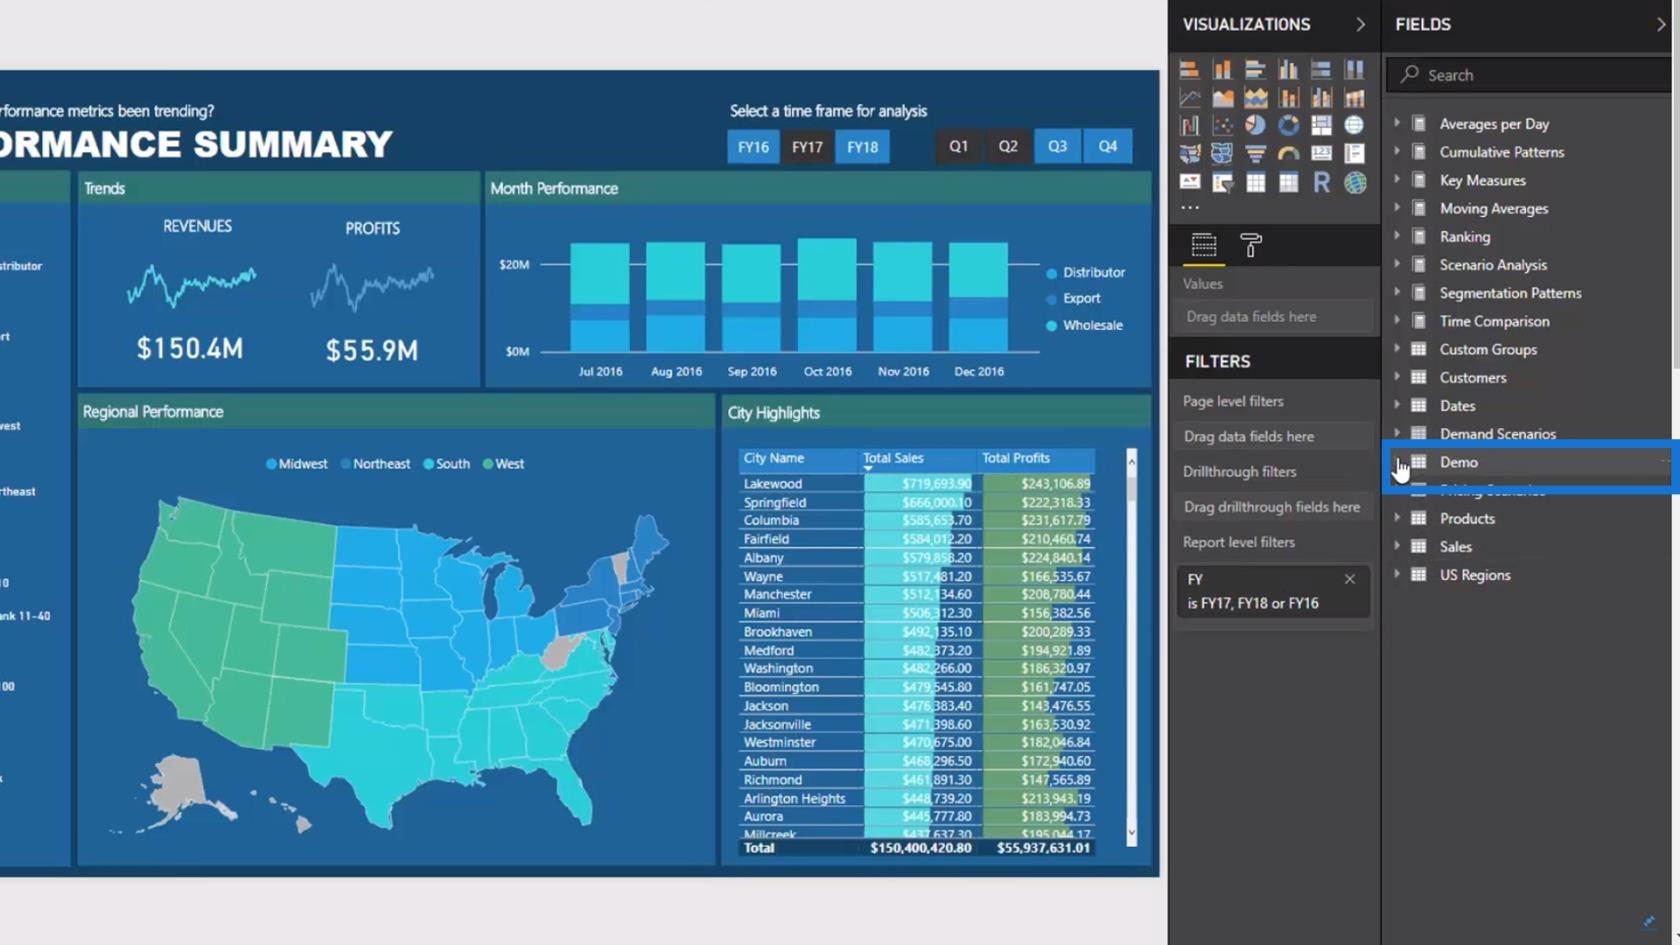Select the Scatter chart visual
The image size is (1680, 945).
[x=1222, y=125]
